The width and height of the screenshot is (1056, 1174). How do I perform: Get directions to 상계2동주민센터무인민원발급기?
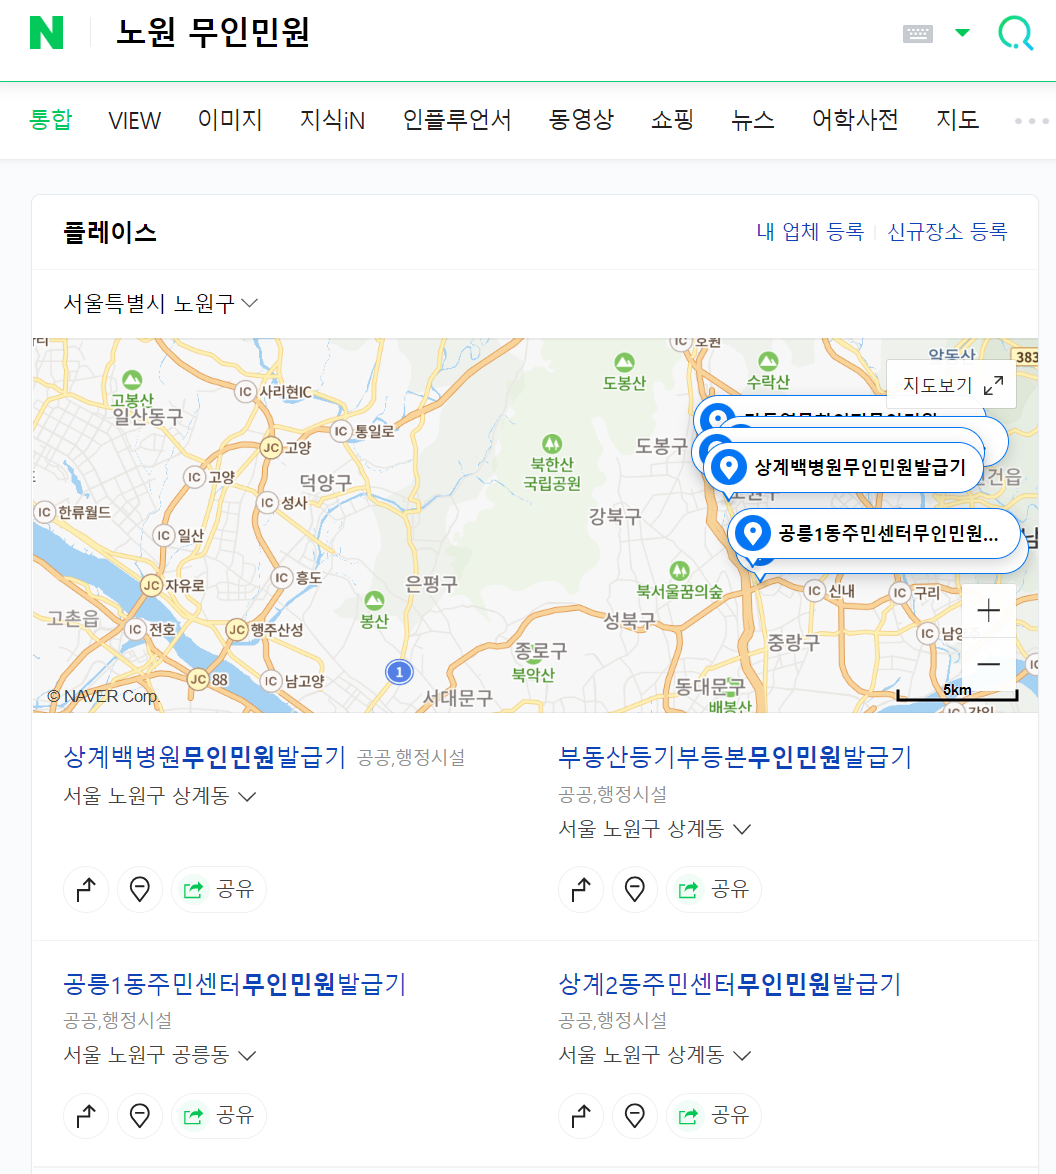pos(581,1116)
